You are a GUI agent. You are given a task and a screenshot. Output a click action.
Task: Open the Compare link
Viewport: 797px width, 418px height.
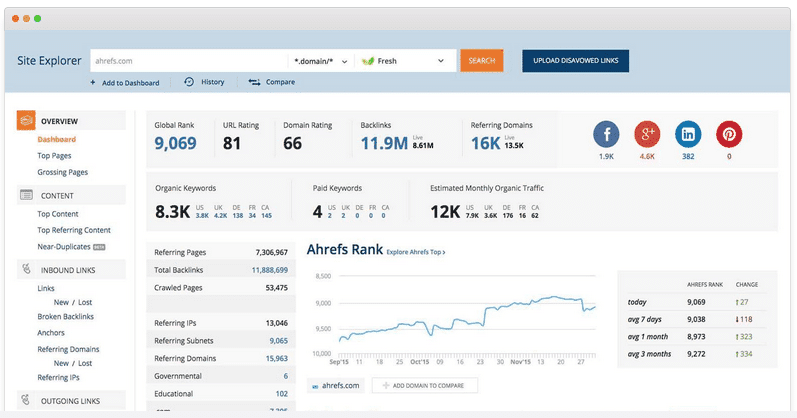click(x=280, y=82)
